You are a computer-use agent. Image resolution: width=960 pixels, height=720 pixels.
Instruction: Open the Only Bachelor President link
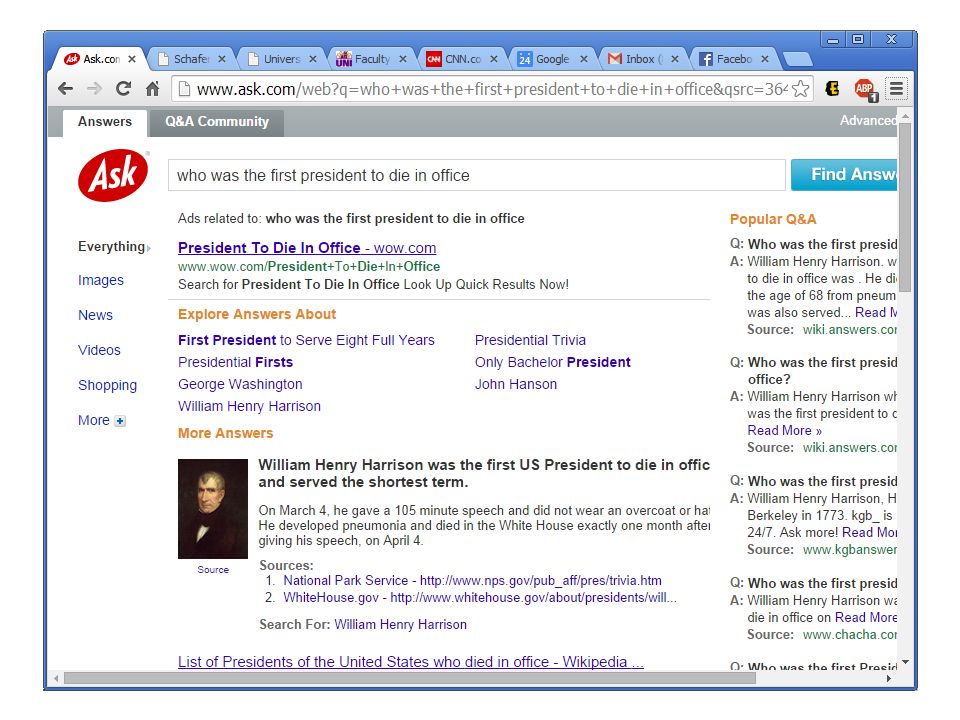tap(553, 362)
